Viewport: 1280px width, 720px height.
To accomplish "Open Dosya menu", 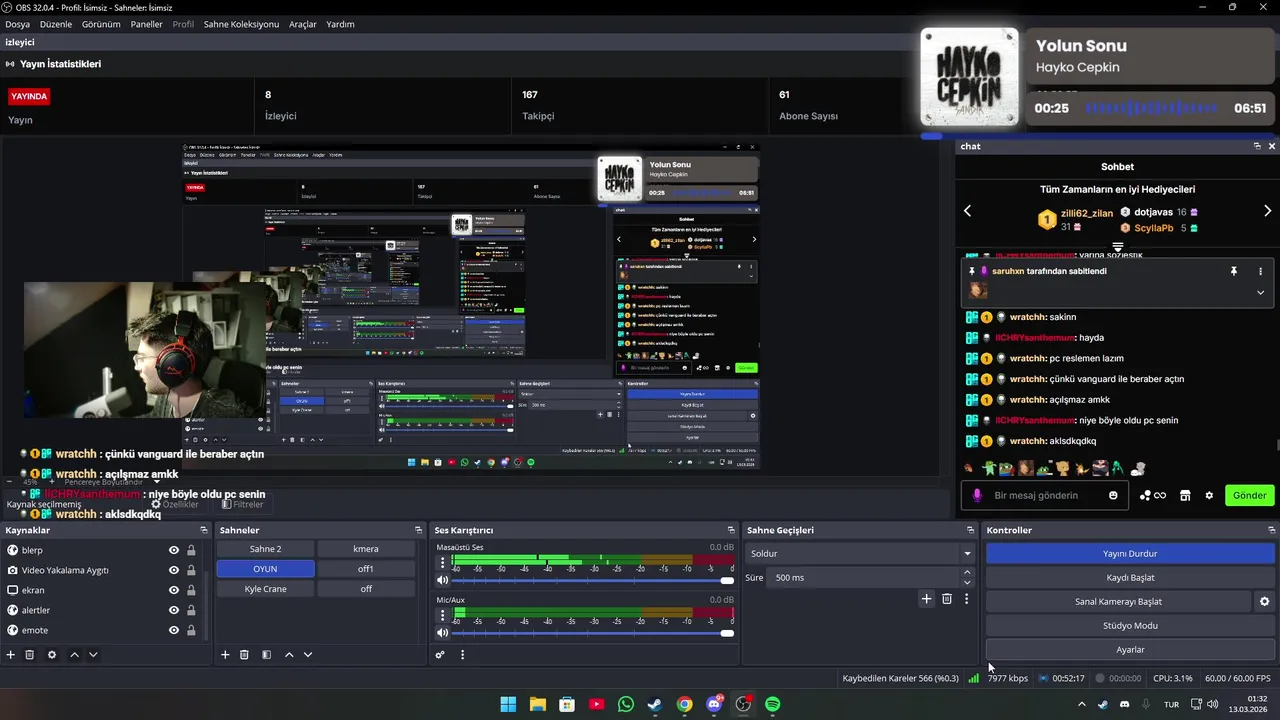I will (x=17, y=24).
